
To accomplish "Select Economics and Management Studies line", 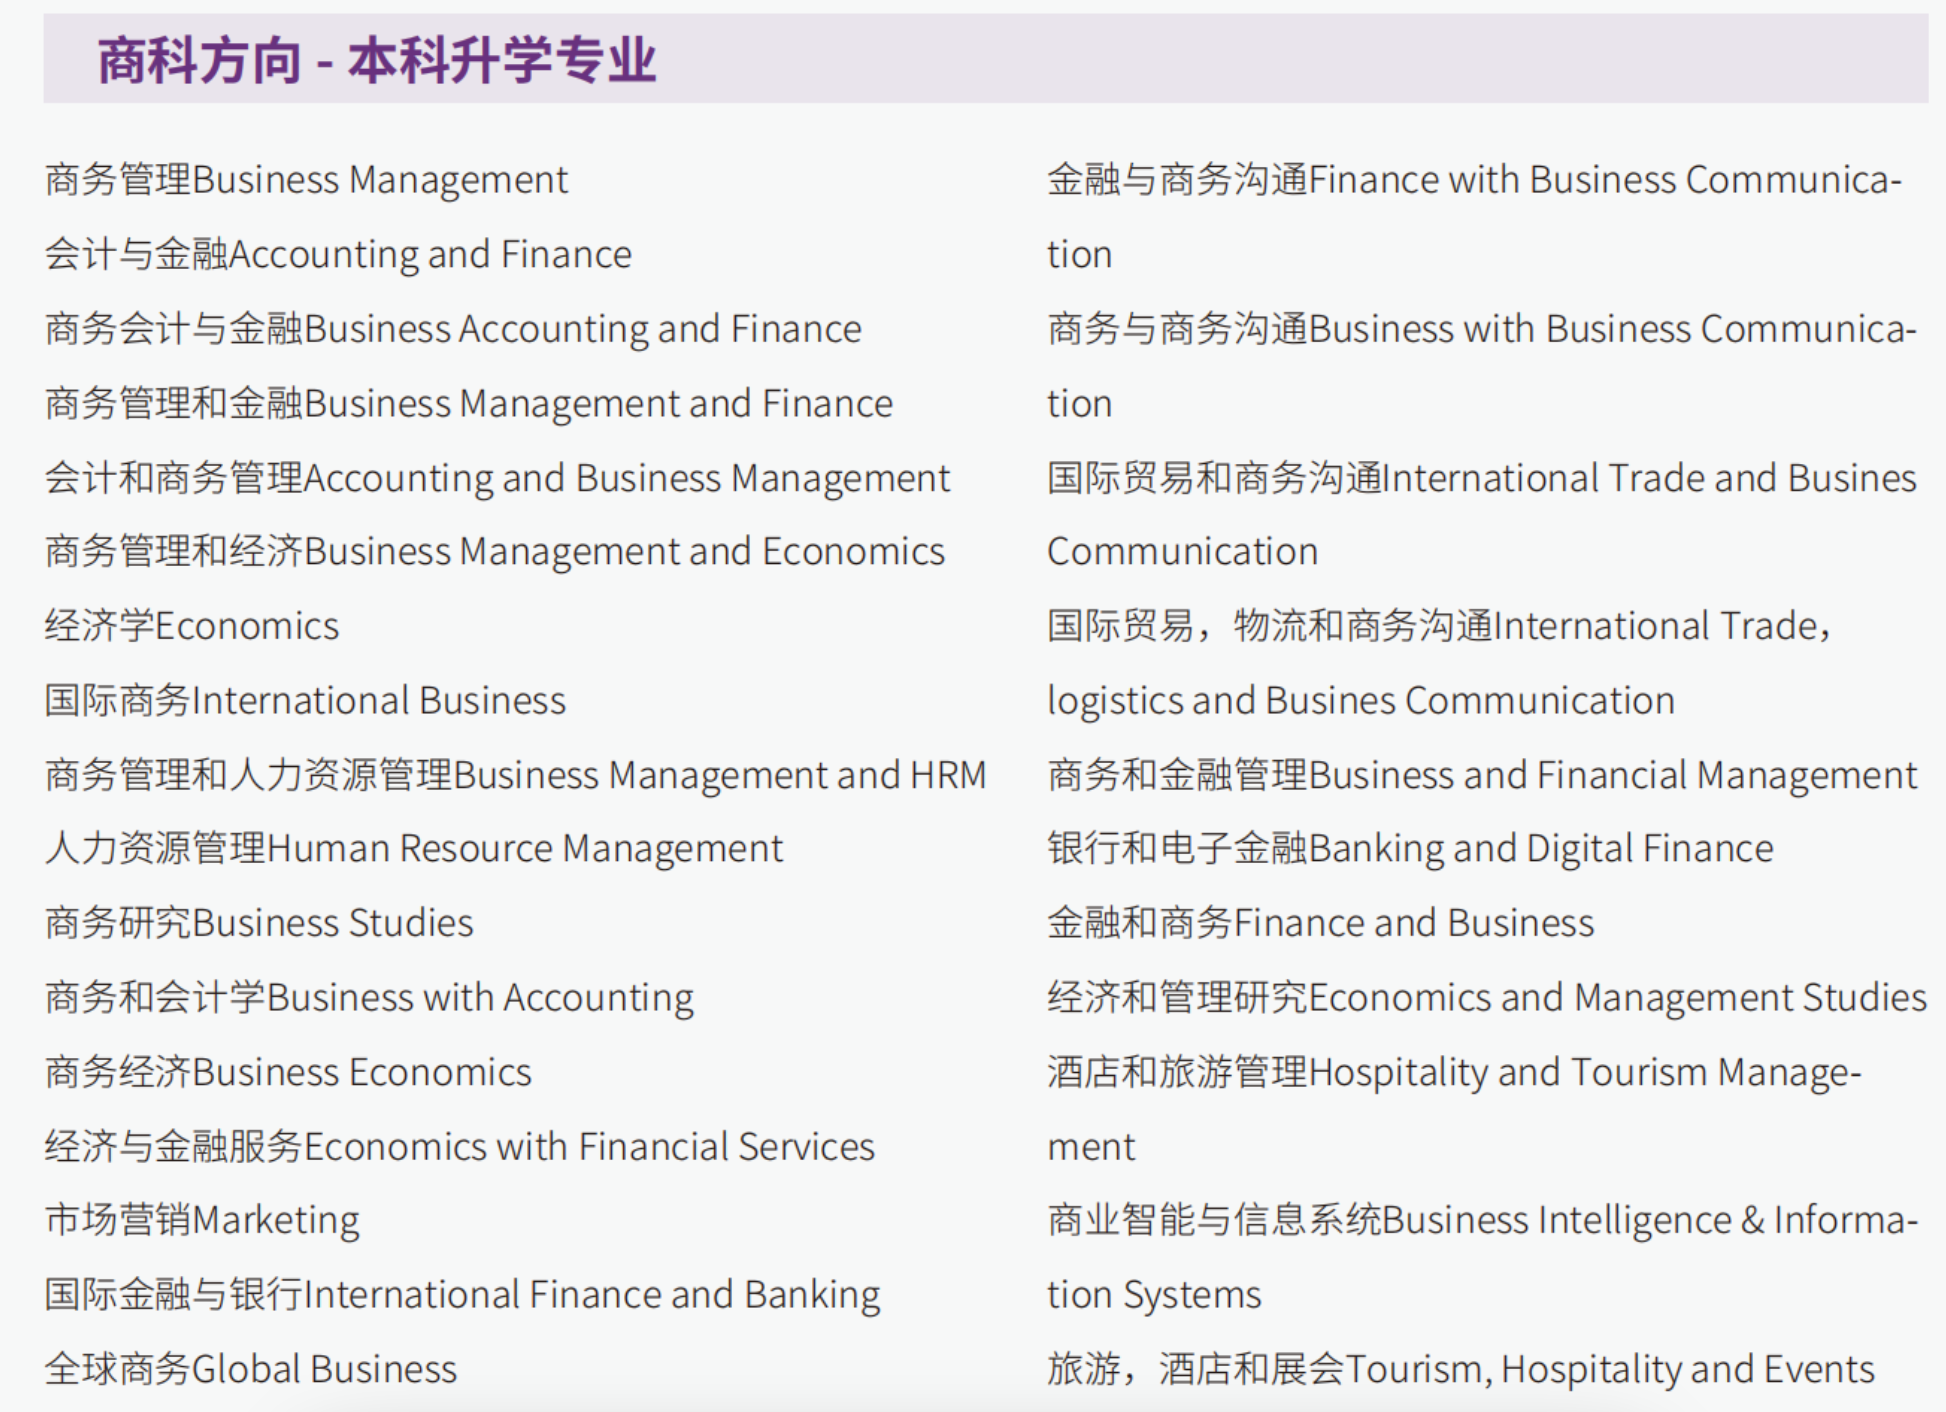I will tap(1487, 997).
